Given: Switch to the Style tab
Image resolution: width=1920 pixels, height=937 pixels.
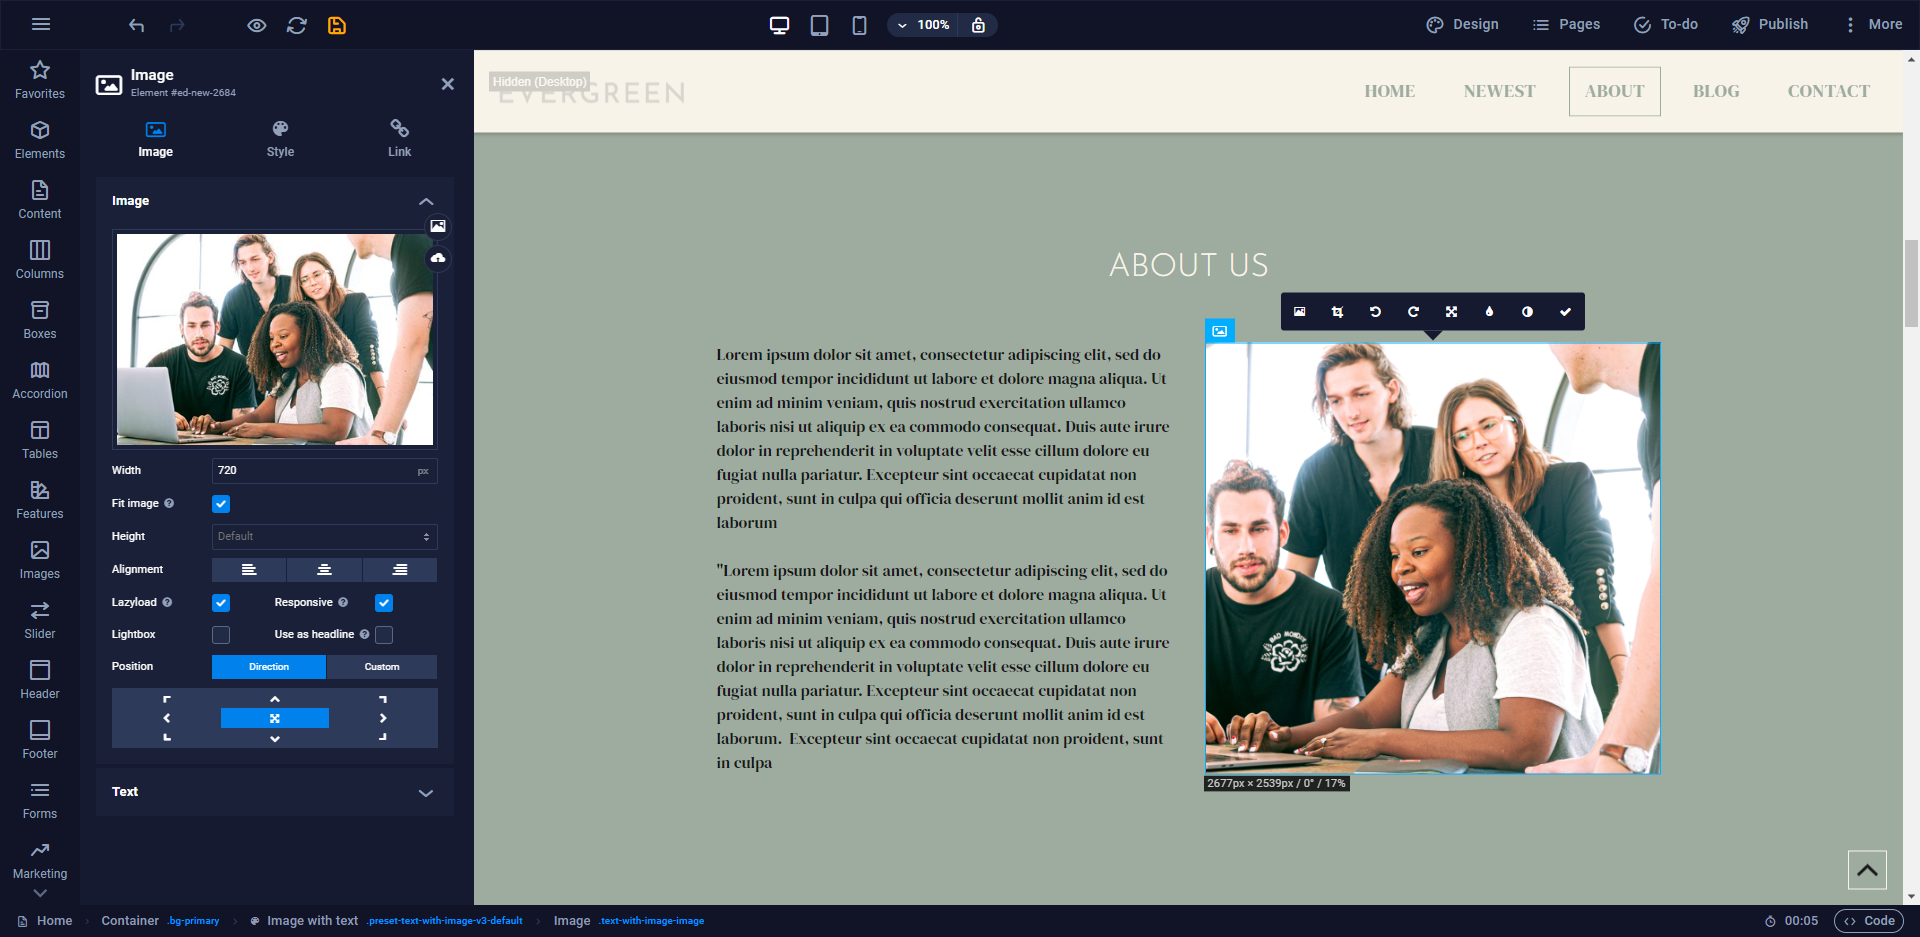Looking at the screenshot, I should pyautogui.click(x=280, y=139).
